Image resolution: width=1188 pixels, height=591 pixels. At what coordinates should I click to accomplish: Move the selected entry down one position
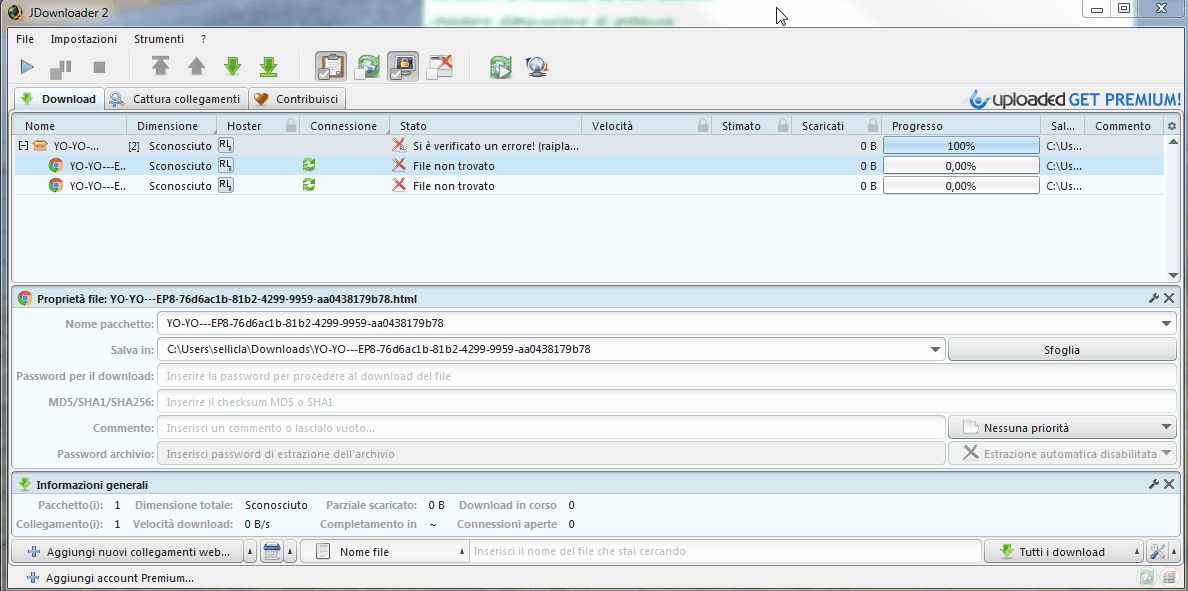point(233,67)
